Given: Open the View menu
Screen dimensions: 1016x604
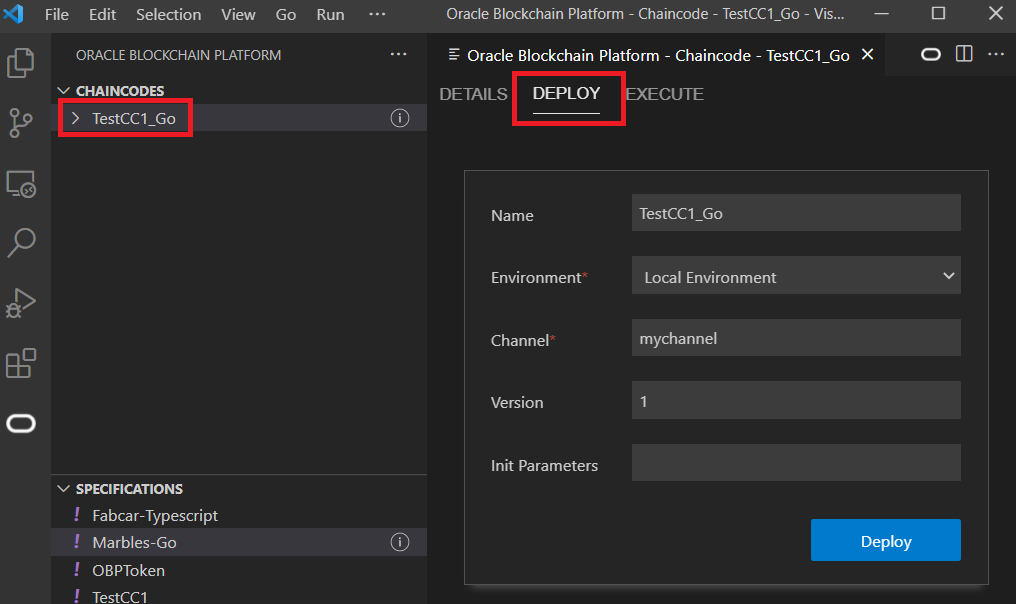Looking at the screenshot, I should click(238, 15).
